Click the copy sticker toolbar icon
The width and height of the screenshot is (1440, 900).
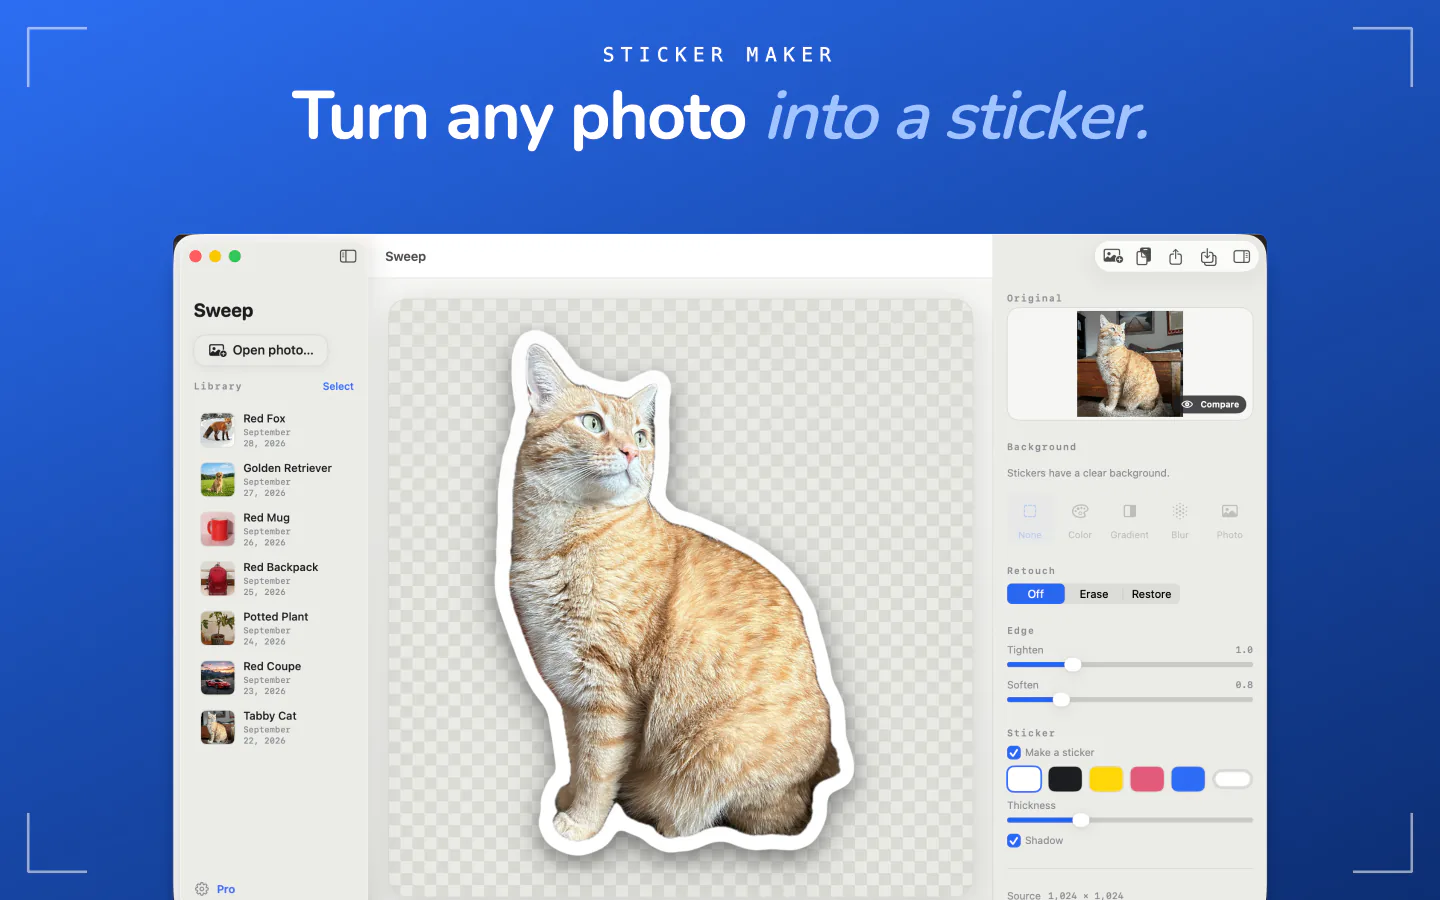[1144, 257]
